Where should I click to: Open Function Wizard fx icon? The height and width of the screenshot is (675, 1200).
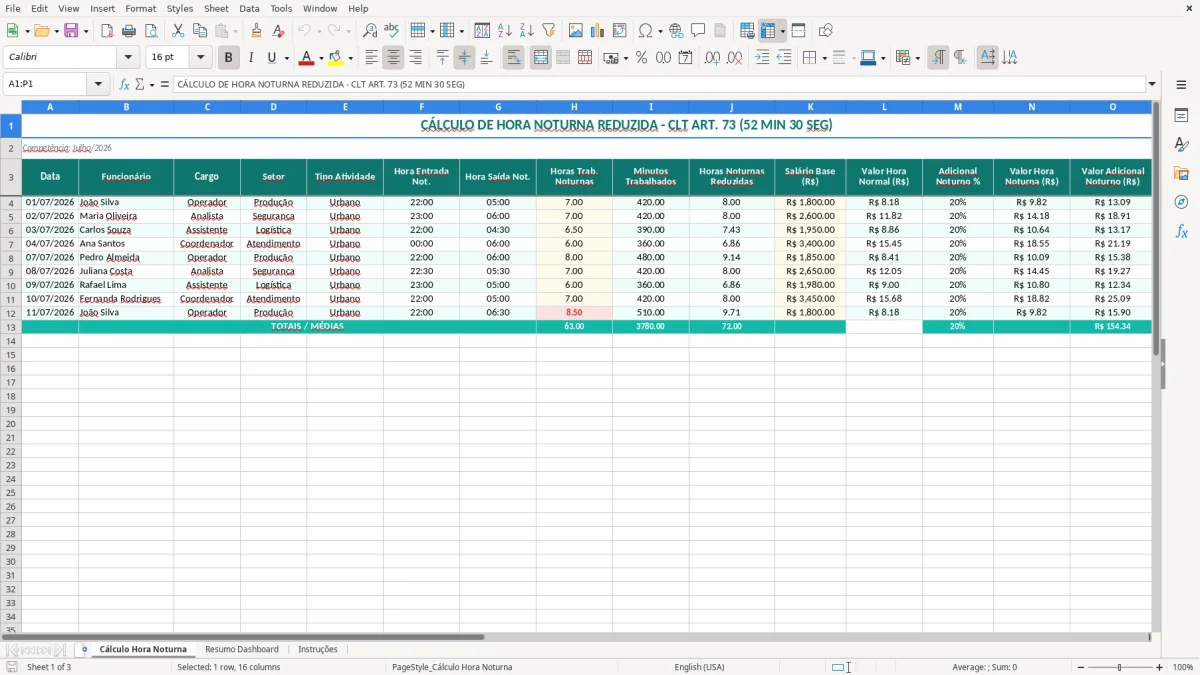[x=124, y=85]
